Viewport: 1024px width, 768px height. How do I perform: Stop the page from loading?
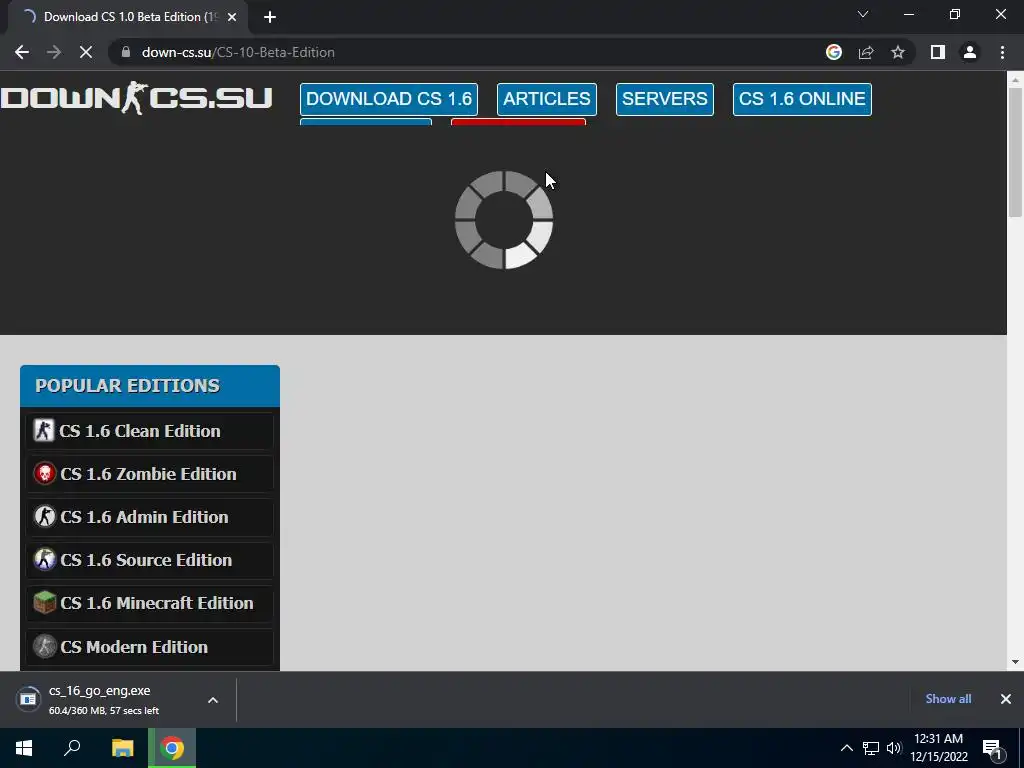(86, 52)
